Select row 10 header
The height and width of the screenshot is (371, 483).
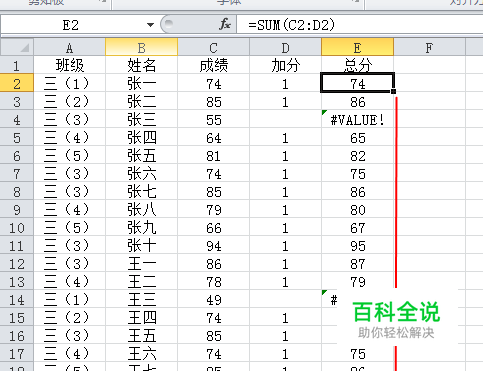[17, 227]
